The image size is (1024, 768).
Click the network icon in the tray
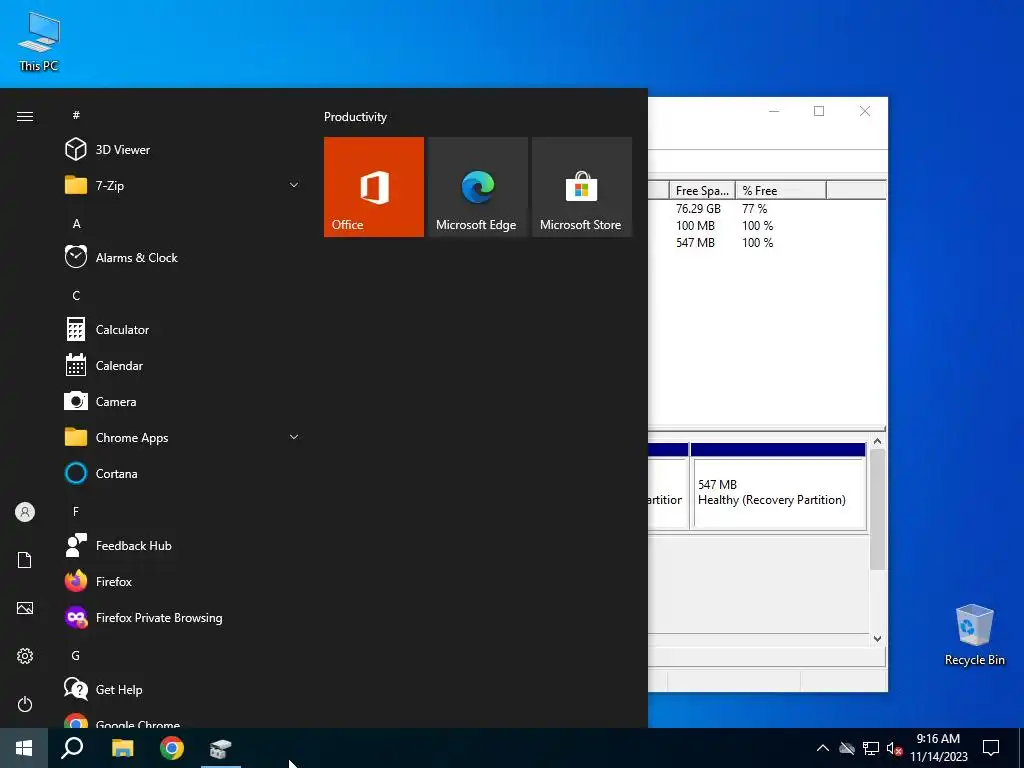871,748
